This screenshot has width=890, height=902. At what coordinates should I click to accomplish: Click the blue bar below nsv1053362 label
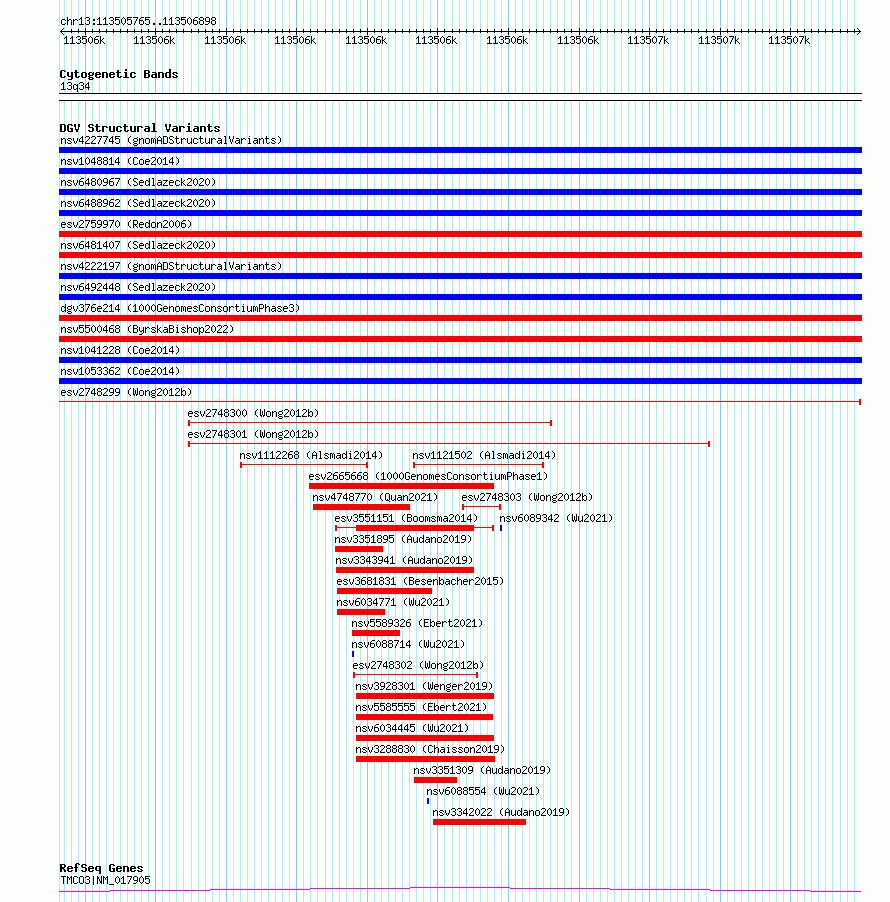click(460, 381)
